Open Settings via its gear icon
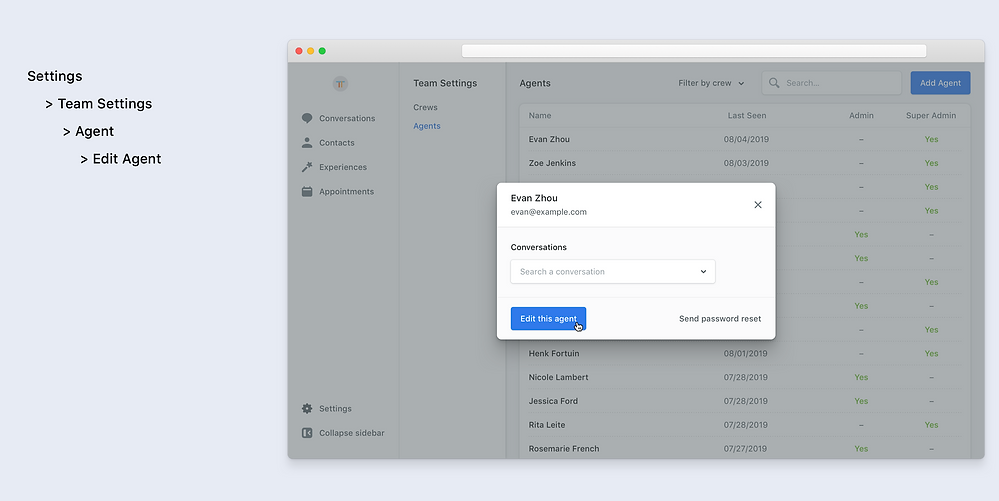Viewport: 999px width, 501px height. (x=307, y=409)
